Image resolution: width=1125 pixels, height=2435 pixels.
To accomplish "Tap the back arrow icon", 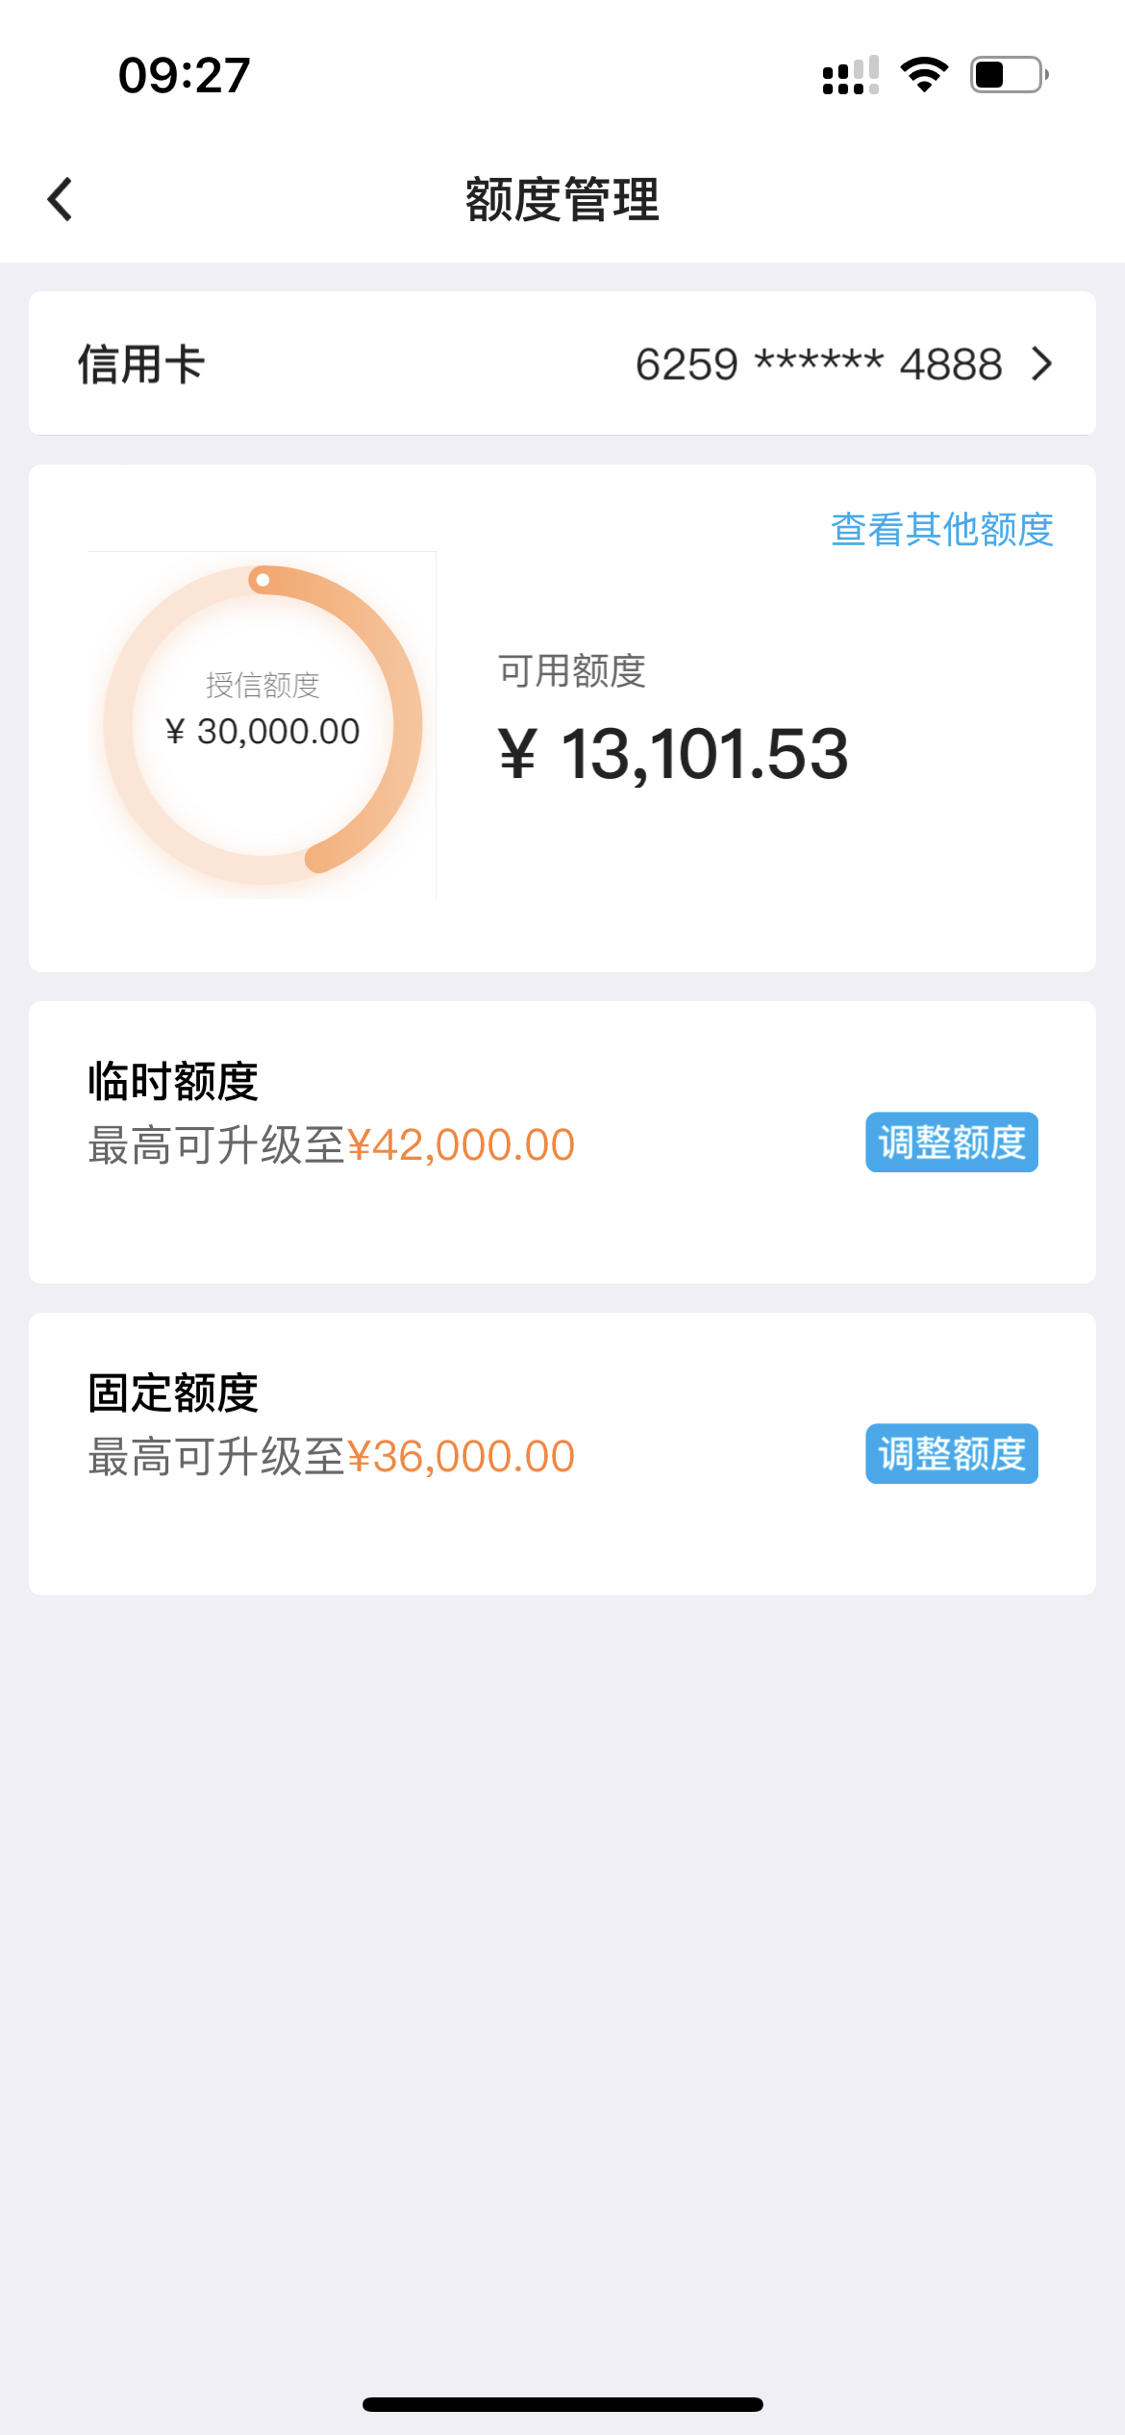I will [60, 199].
